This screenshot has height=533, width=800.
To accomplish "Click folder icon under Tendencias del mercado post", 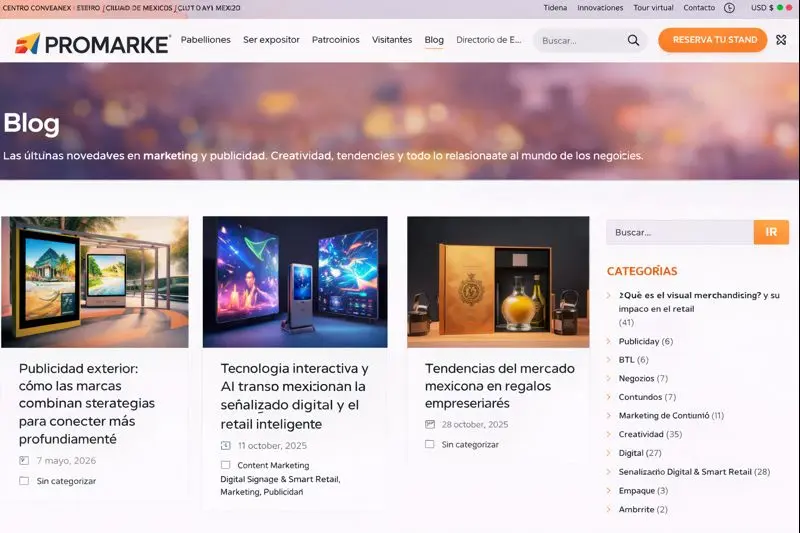I will [x=430, y=444].
